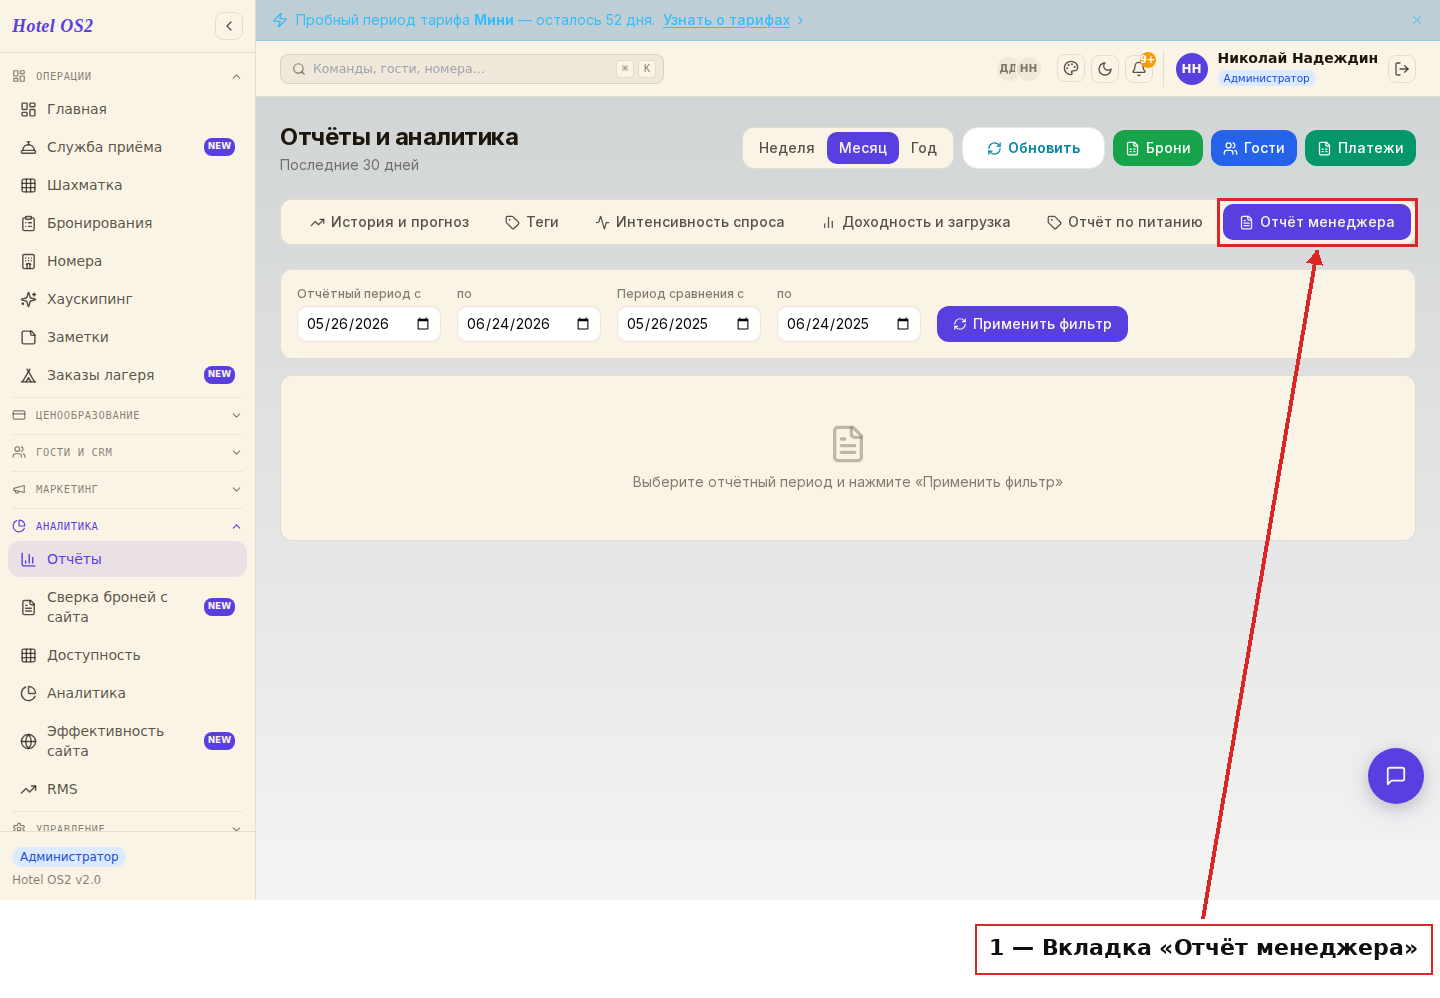The width and height of the screenshot is (1440, 998).
Task: Dismiss the trial period banner
Action: (x=1417, y=20)
